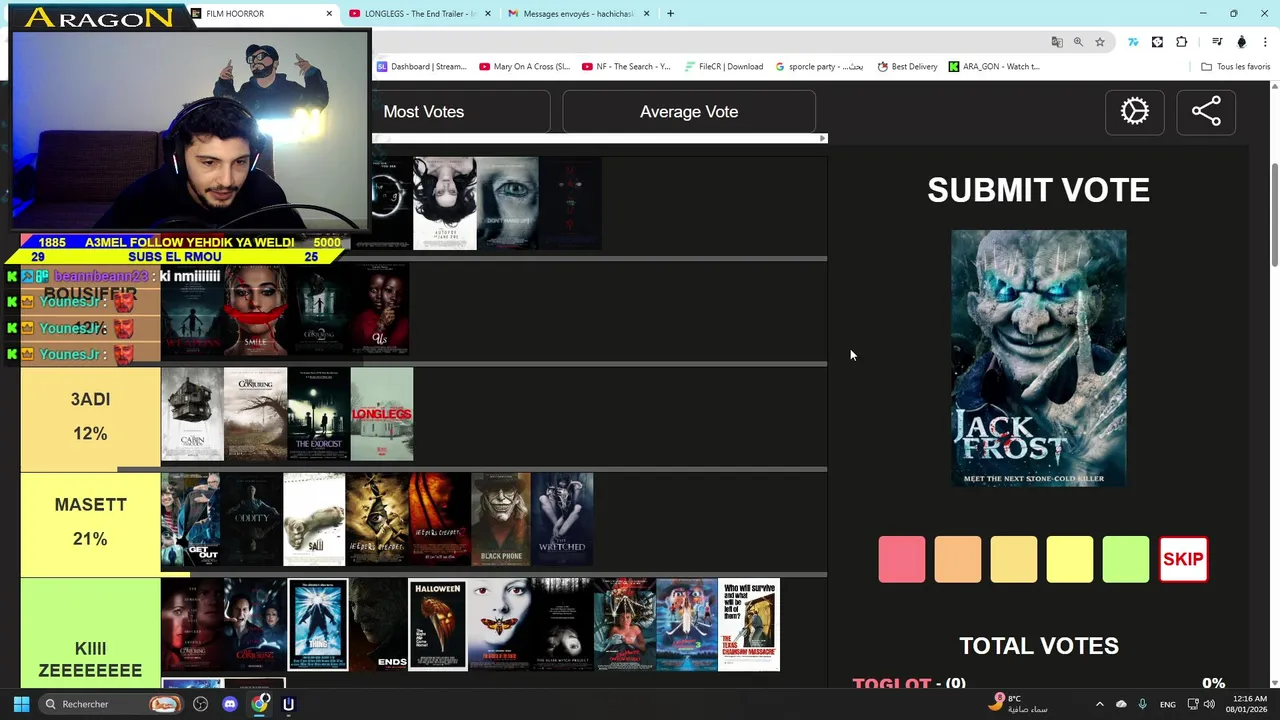The height and width of the screenshot is (720, 1280).
Task: Click the LONGLEGS poster in 3ADI tier
Action: click(382, 414)
